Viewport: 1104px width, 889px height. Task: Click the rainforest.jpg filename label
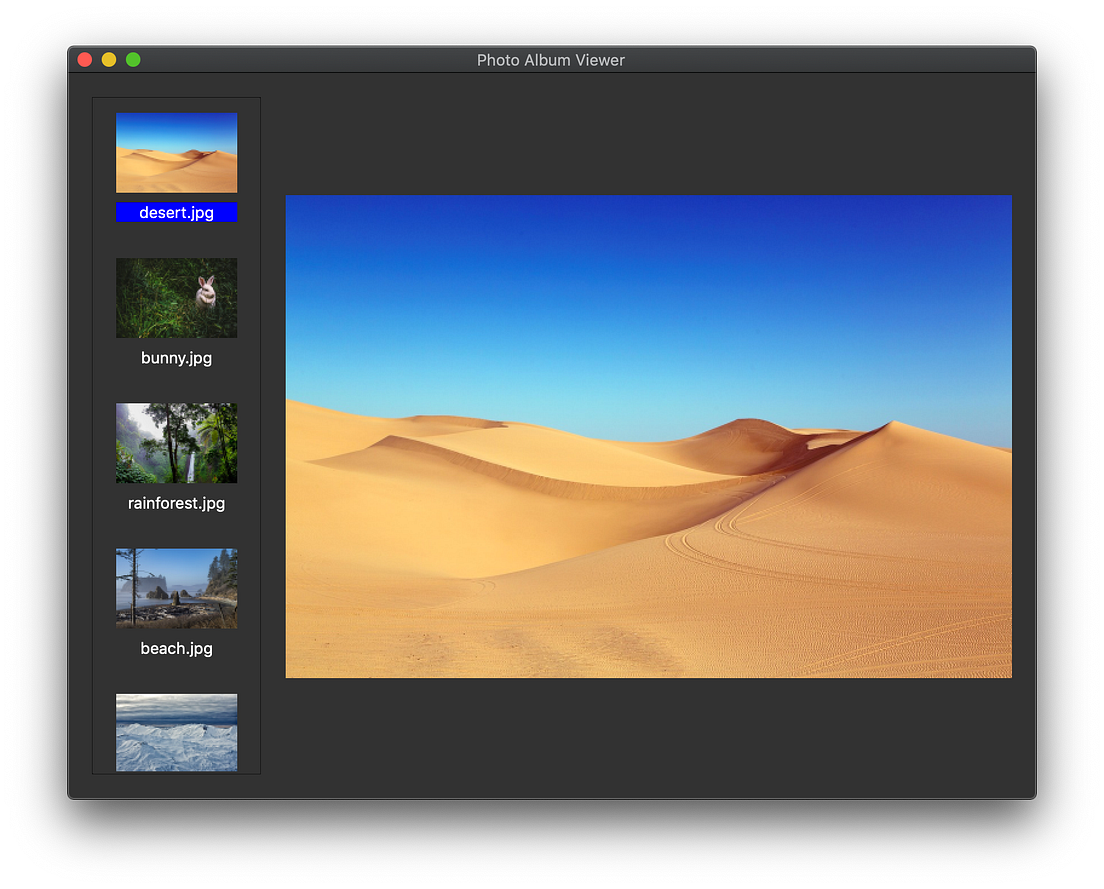click(176, 503)
